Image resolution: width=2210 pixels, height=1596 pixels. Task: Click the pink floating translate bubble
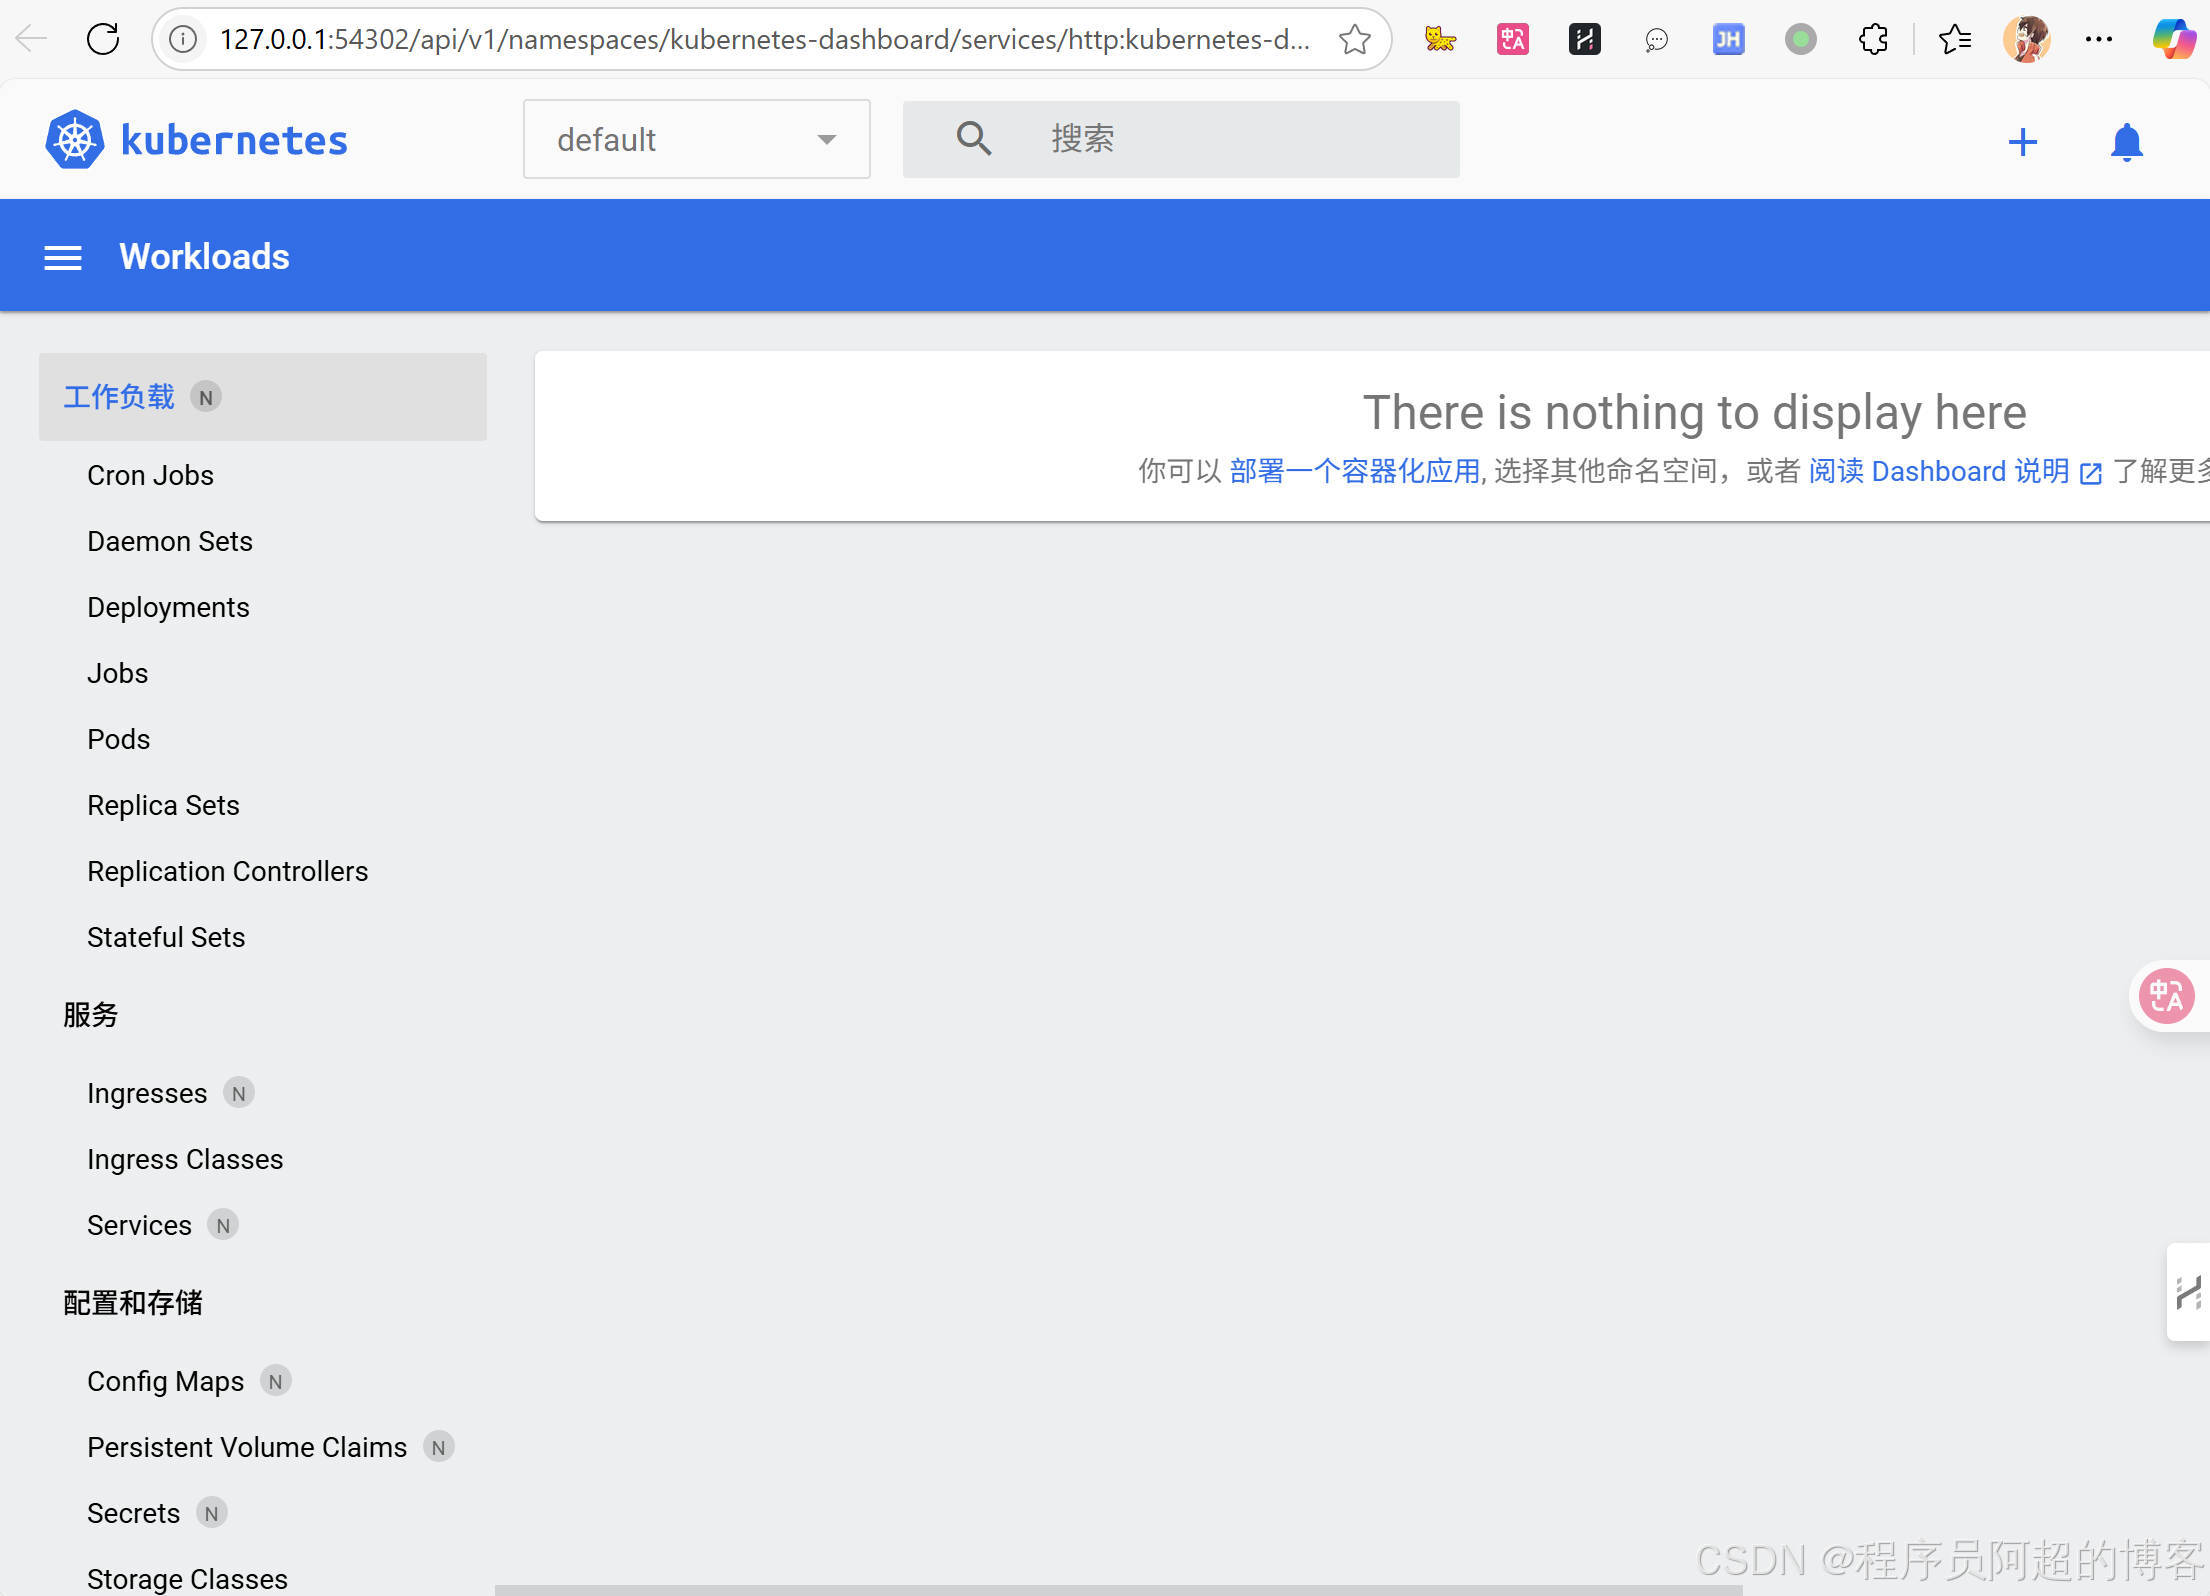pyautogui.click(x=2166, y=996)
